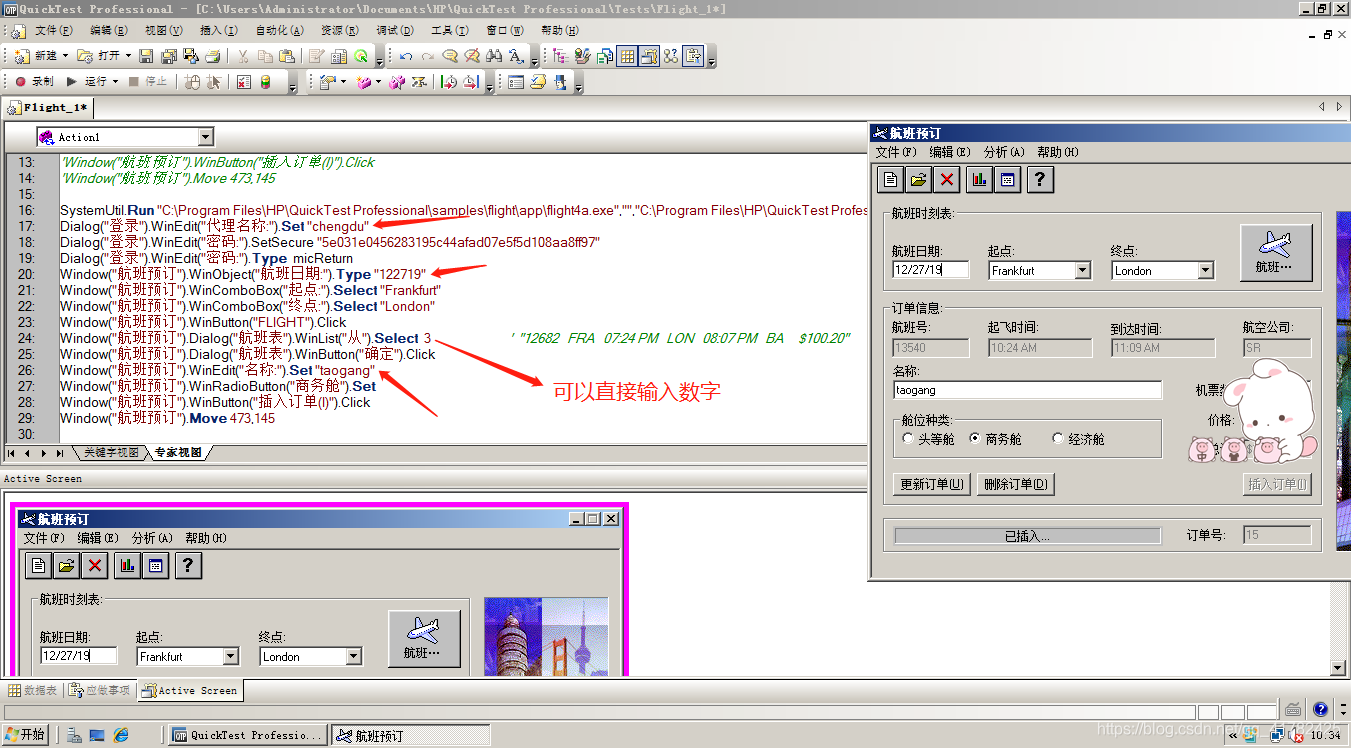This screenshot has height=748, width=1351.
Task: Click the 名称 taogang input field
Action: coord(1027,390)
